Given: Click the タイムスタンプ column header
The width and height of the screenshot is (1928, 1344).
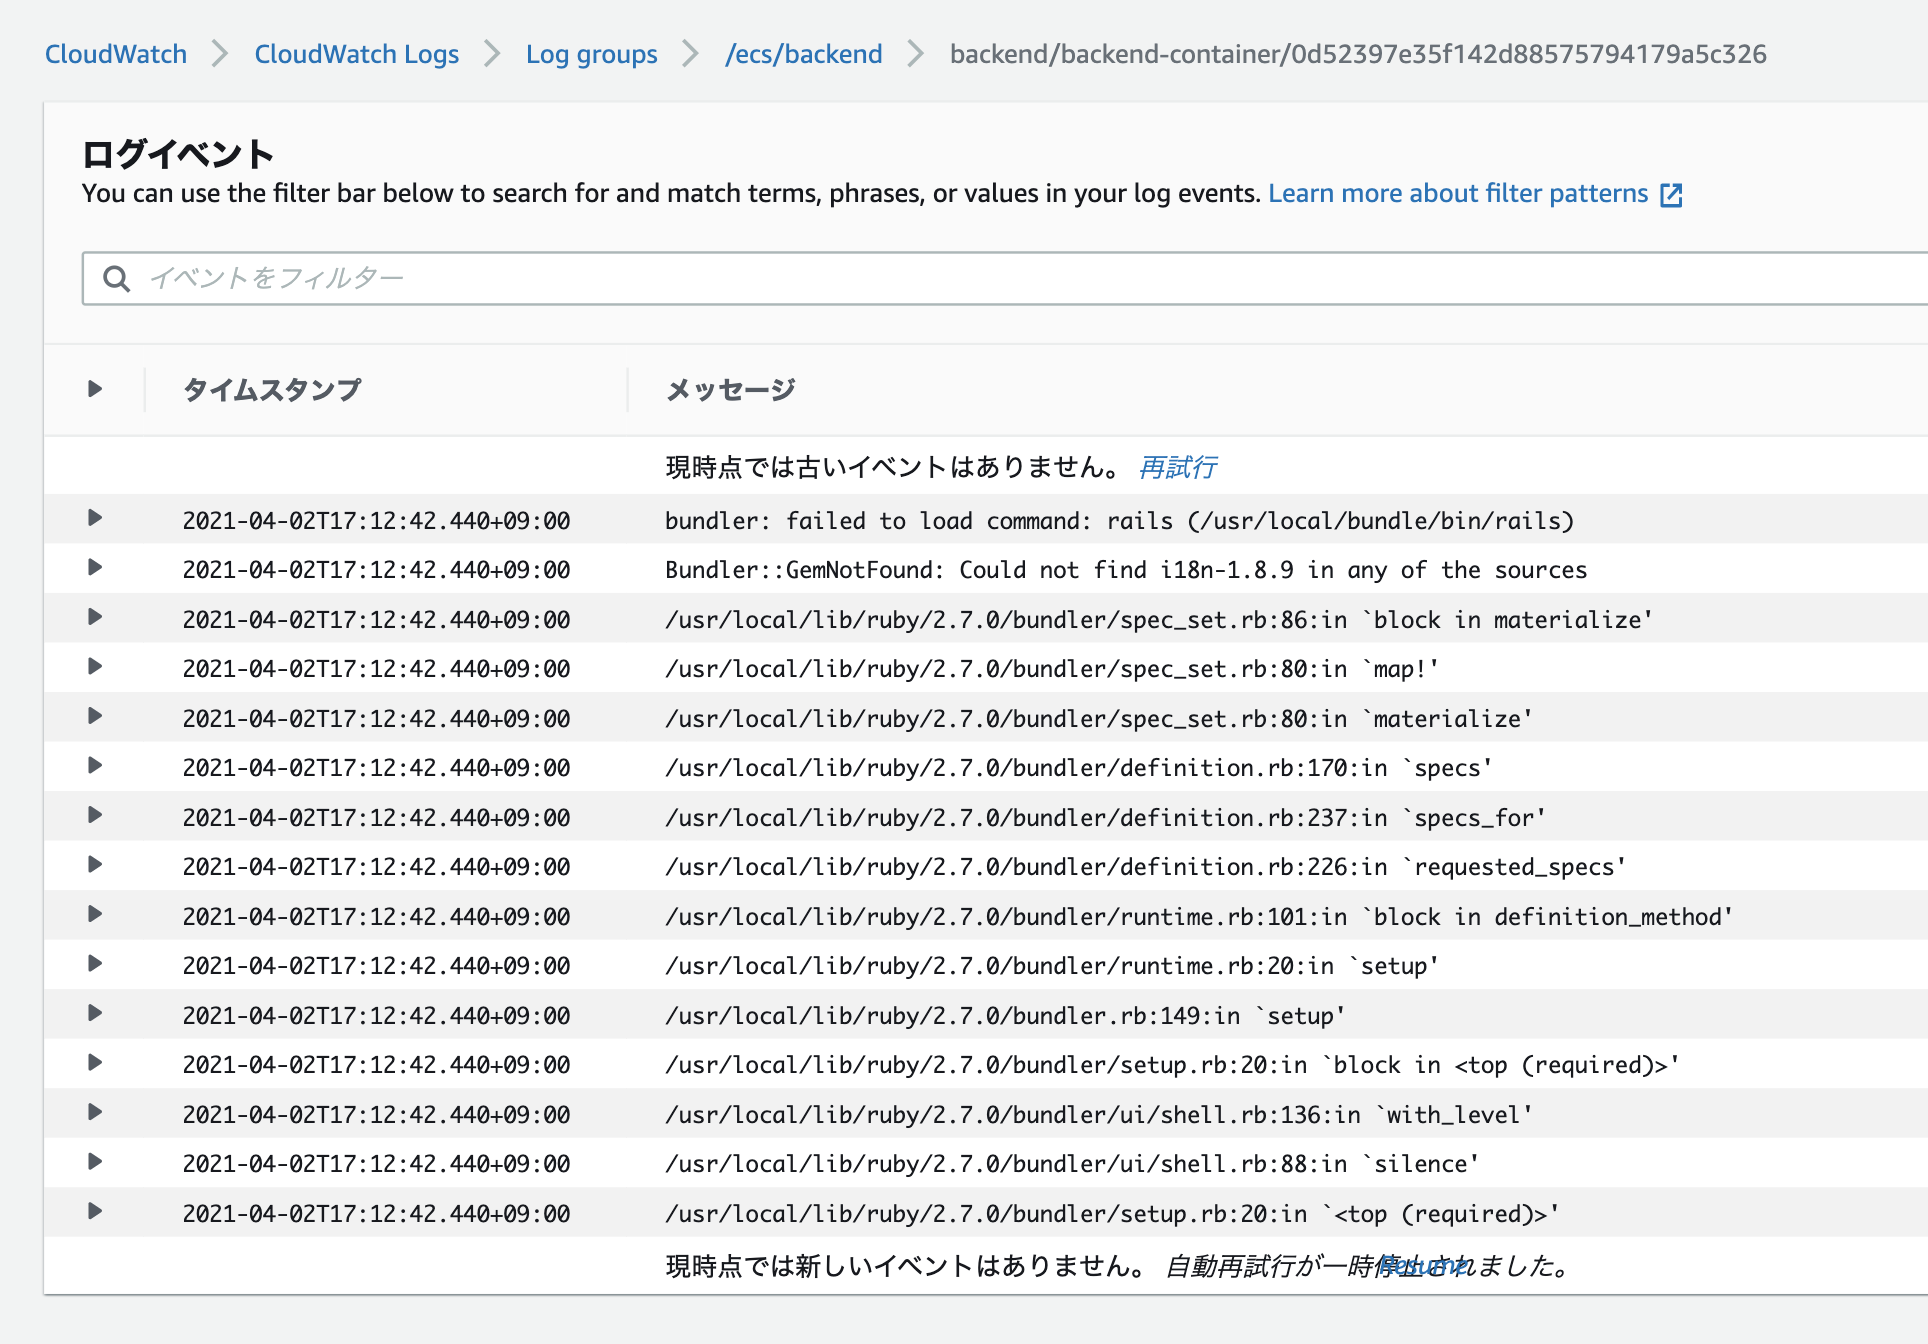Looking at the screenshot, I should click(272, 389).
